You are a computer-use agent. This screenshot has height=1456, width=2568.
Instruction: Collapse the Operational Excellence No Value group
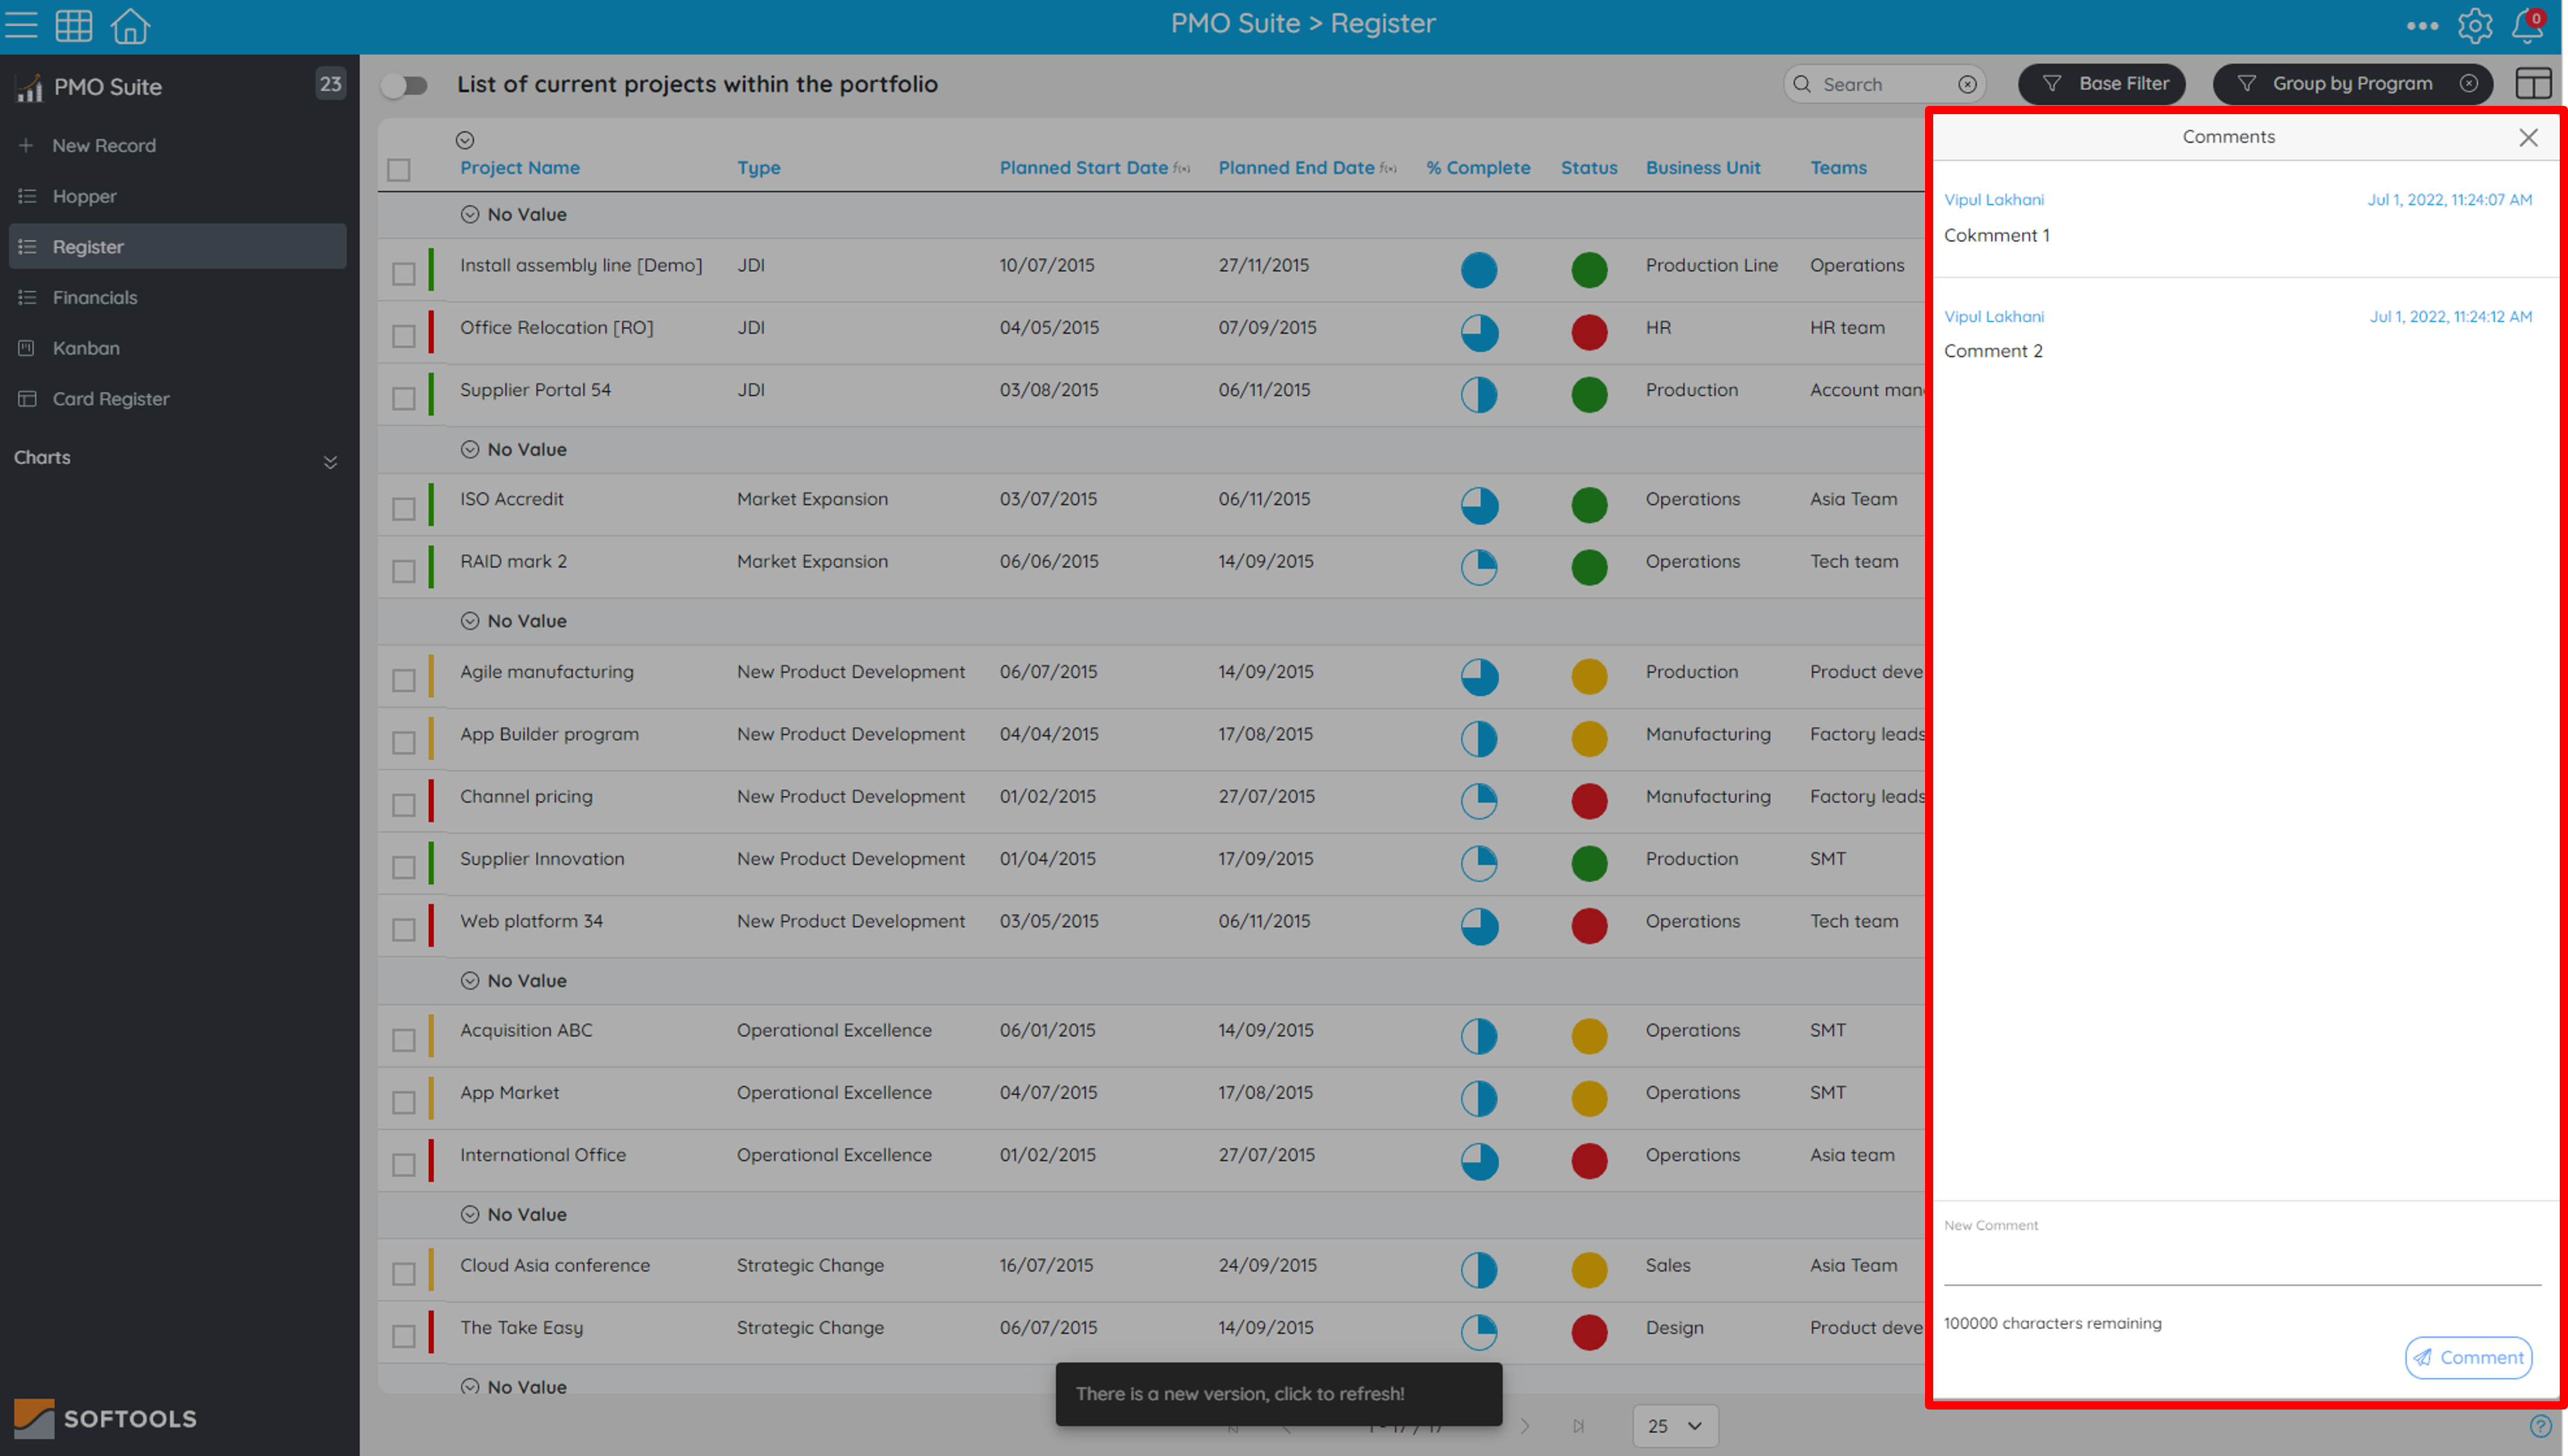(470, 981)
